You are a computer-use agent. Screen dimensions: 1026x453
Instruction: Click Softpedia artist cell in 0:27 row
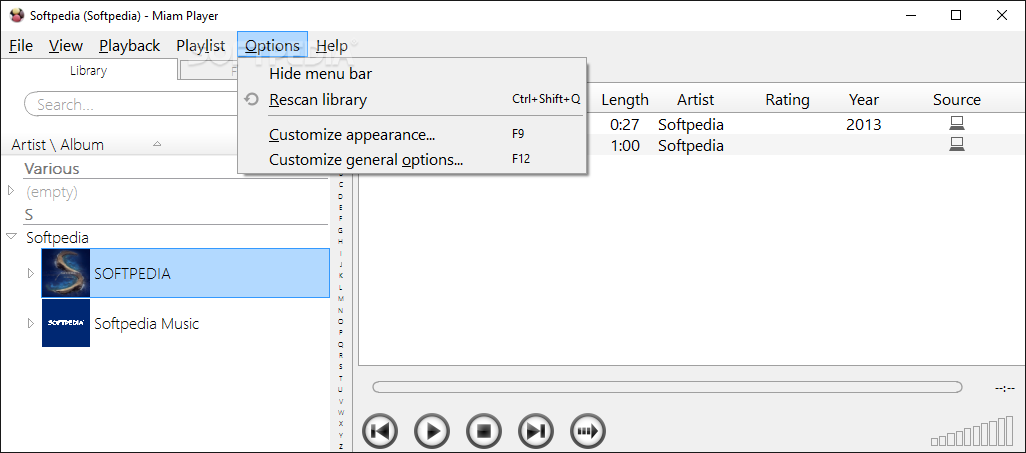[690, 124]
